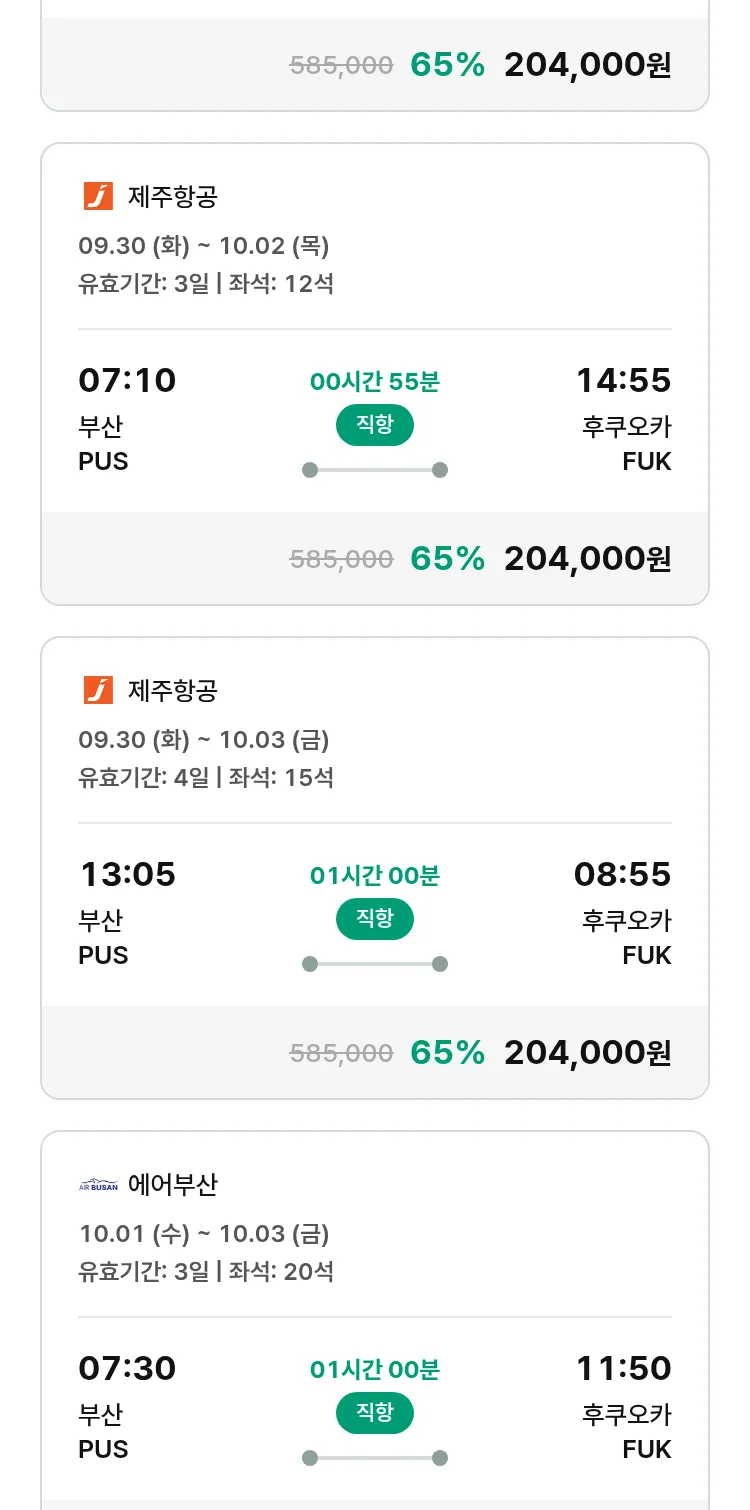Tap the 204,000원 price in the topmost card
Viewport: 750px width, 1510px height.
tap(587, 65)
